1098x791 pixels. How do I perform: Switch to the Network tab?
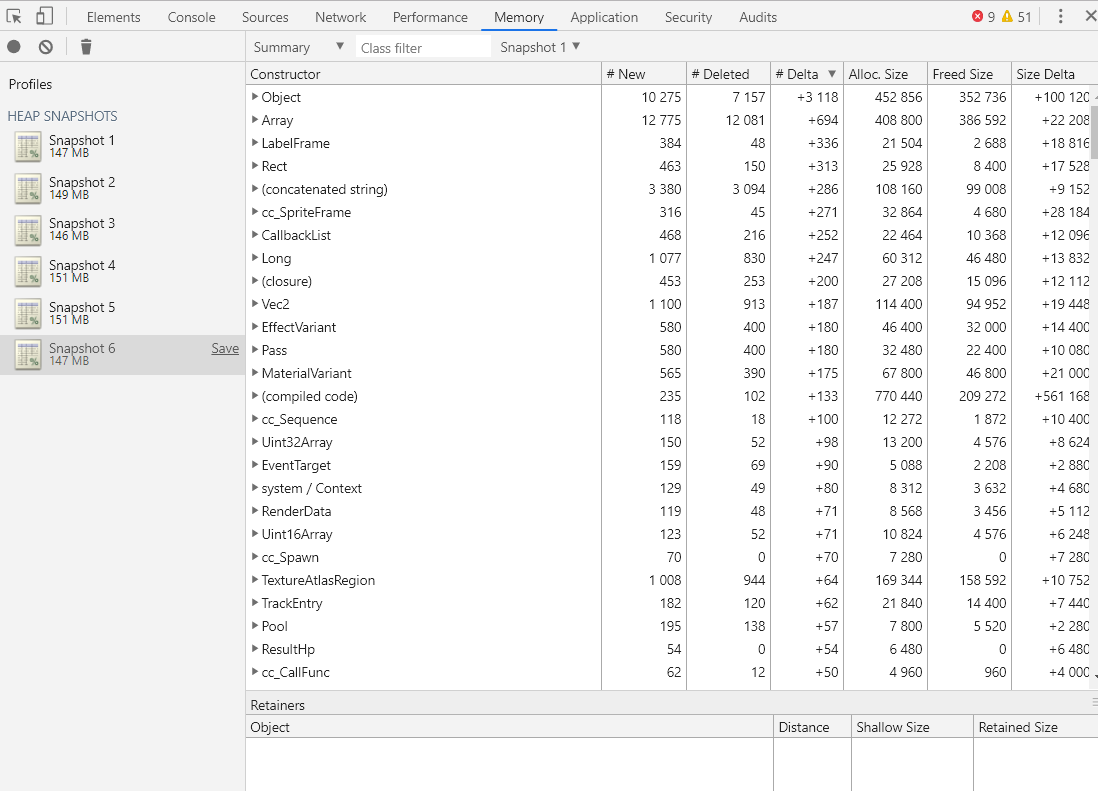click(340, 17)
